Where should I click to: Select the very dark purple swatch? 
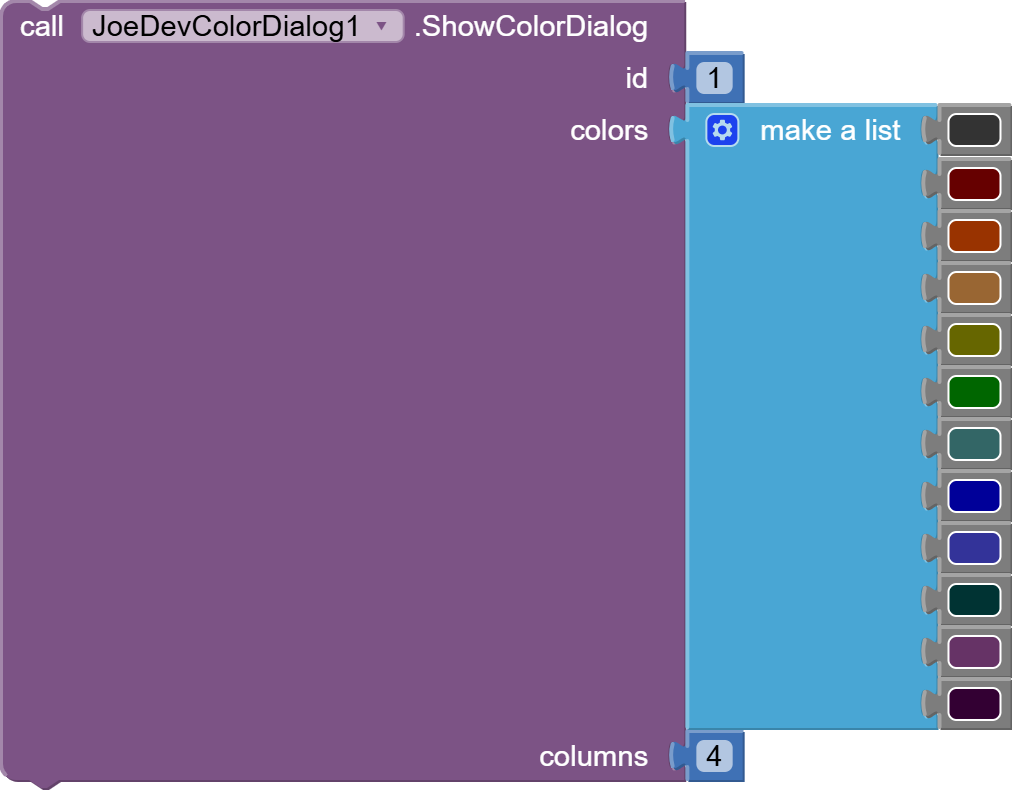[974, 703]
